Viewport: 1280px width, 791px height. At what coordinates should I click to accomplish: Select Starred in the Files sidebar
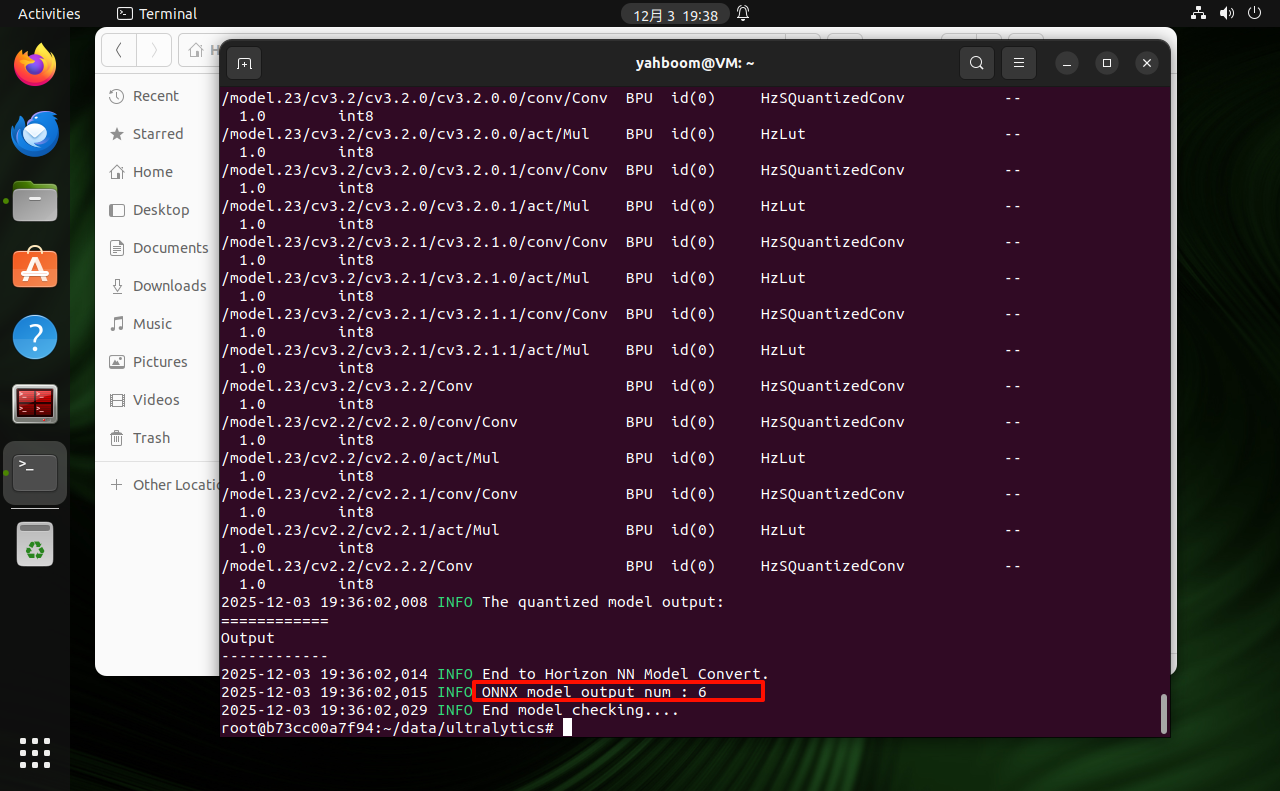[158, 134]
